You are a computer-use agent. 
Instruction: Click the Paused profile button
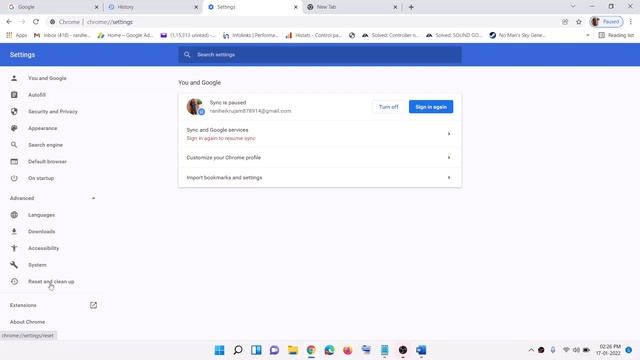[606, 22]
